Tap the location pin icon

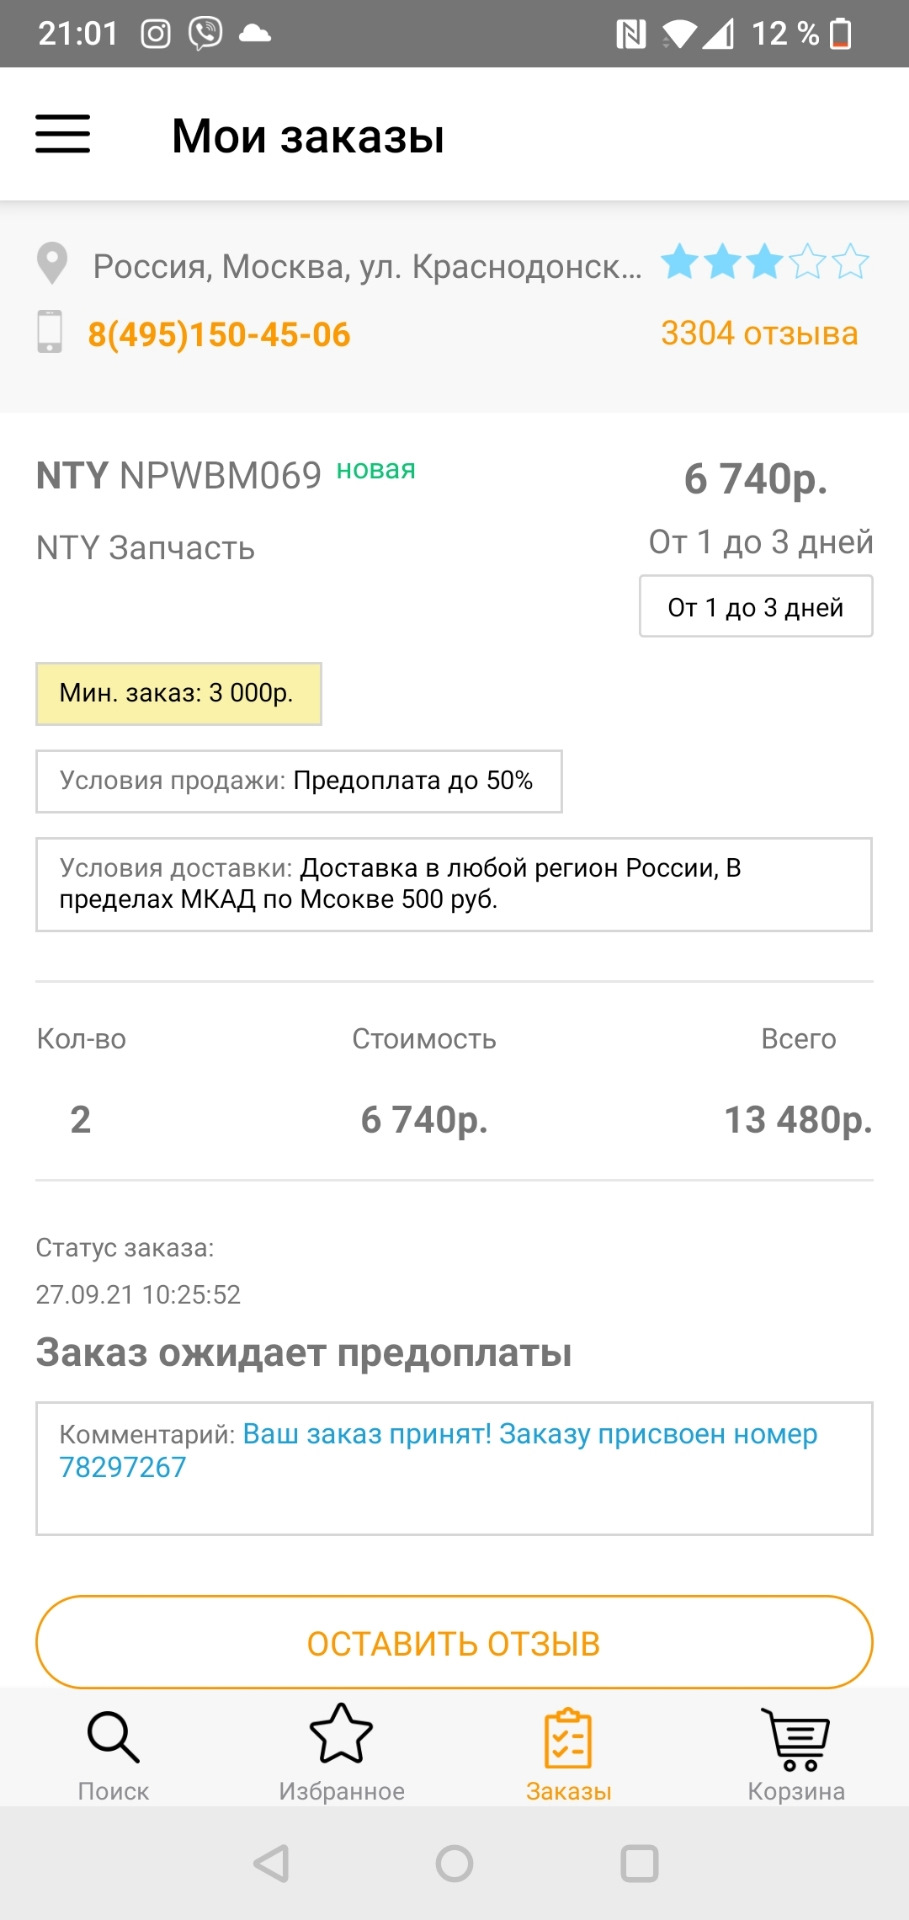coord(52,265)
